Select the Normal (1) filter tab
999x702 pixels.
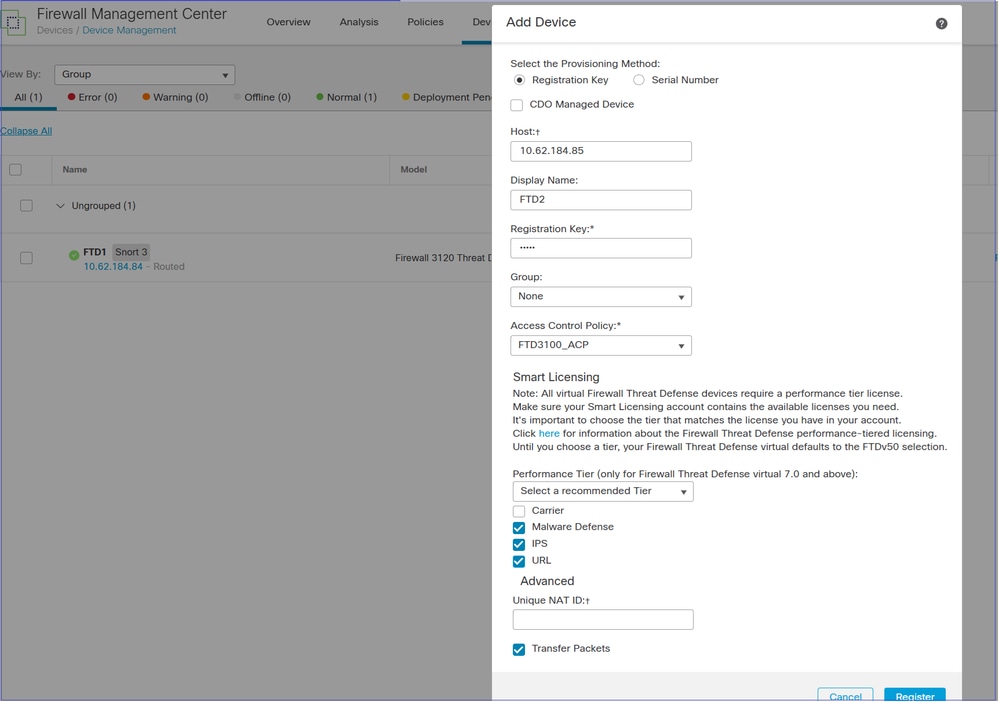347,97
